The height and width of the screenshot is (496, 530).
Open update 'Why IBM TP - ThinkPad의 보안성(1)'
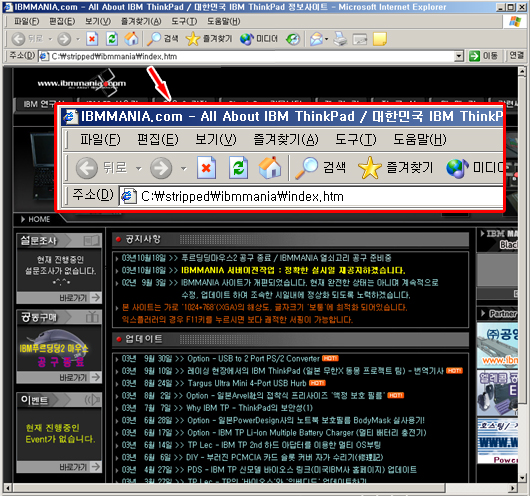[250, 408]
